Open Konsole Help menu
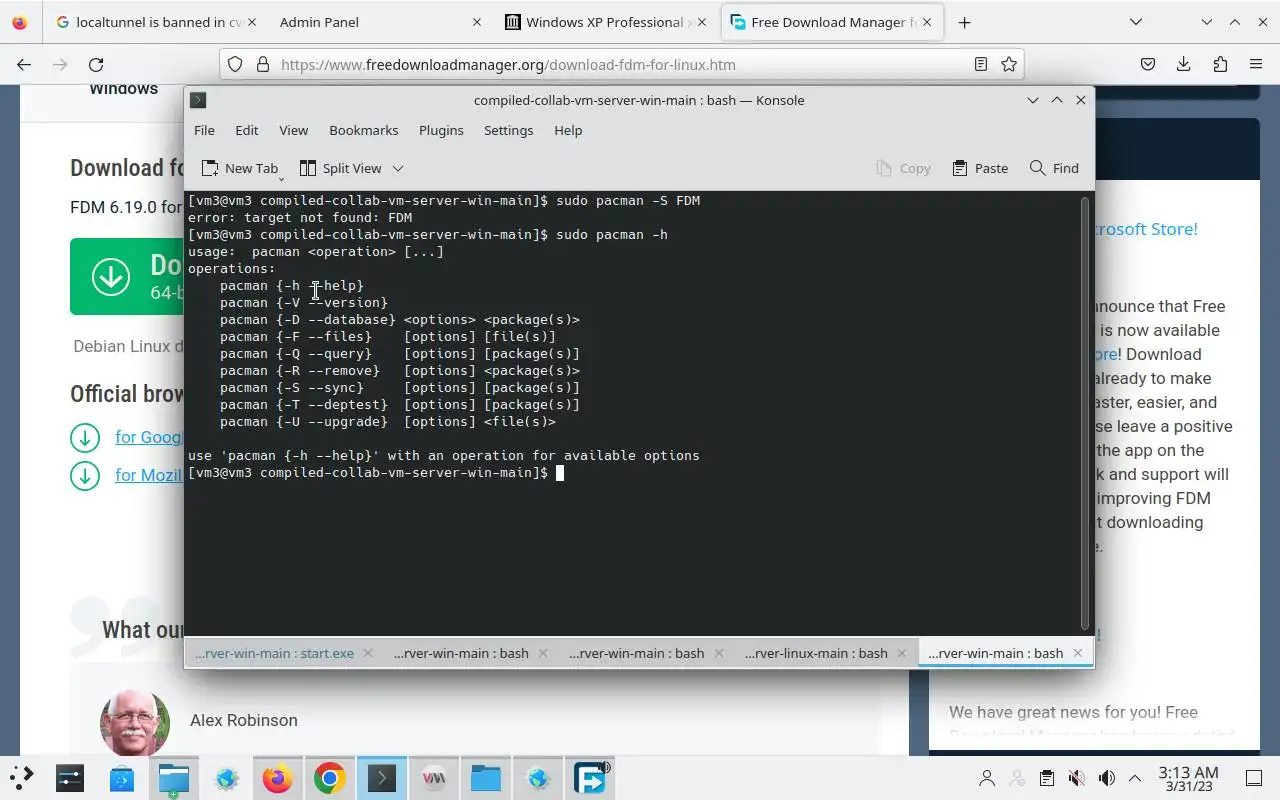 (x=568, y=130)
